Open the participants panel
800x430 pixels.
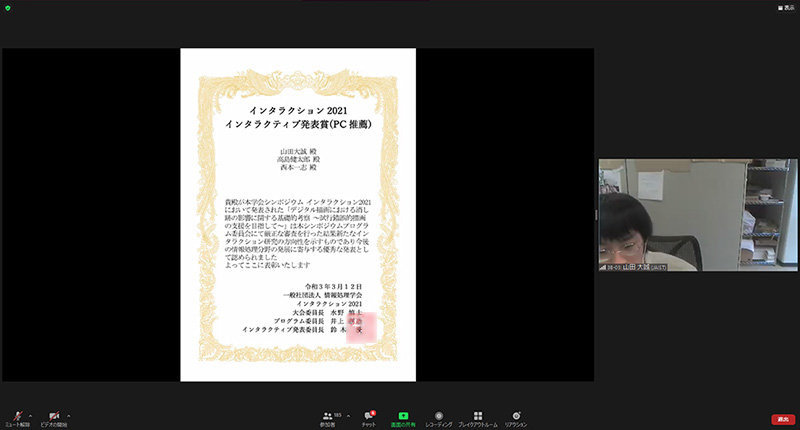pos(328,419)
